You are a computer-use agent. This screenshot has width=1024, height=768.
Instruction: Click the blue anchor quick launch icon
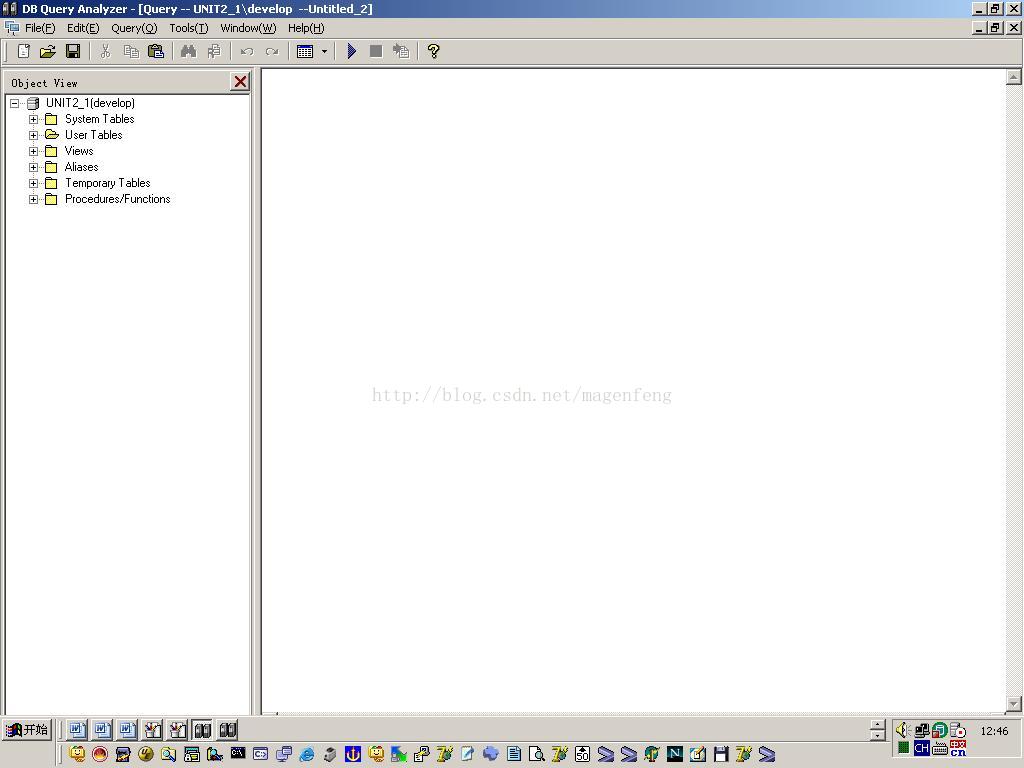coord(353,754)
